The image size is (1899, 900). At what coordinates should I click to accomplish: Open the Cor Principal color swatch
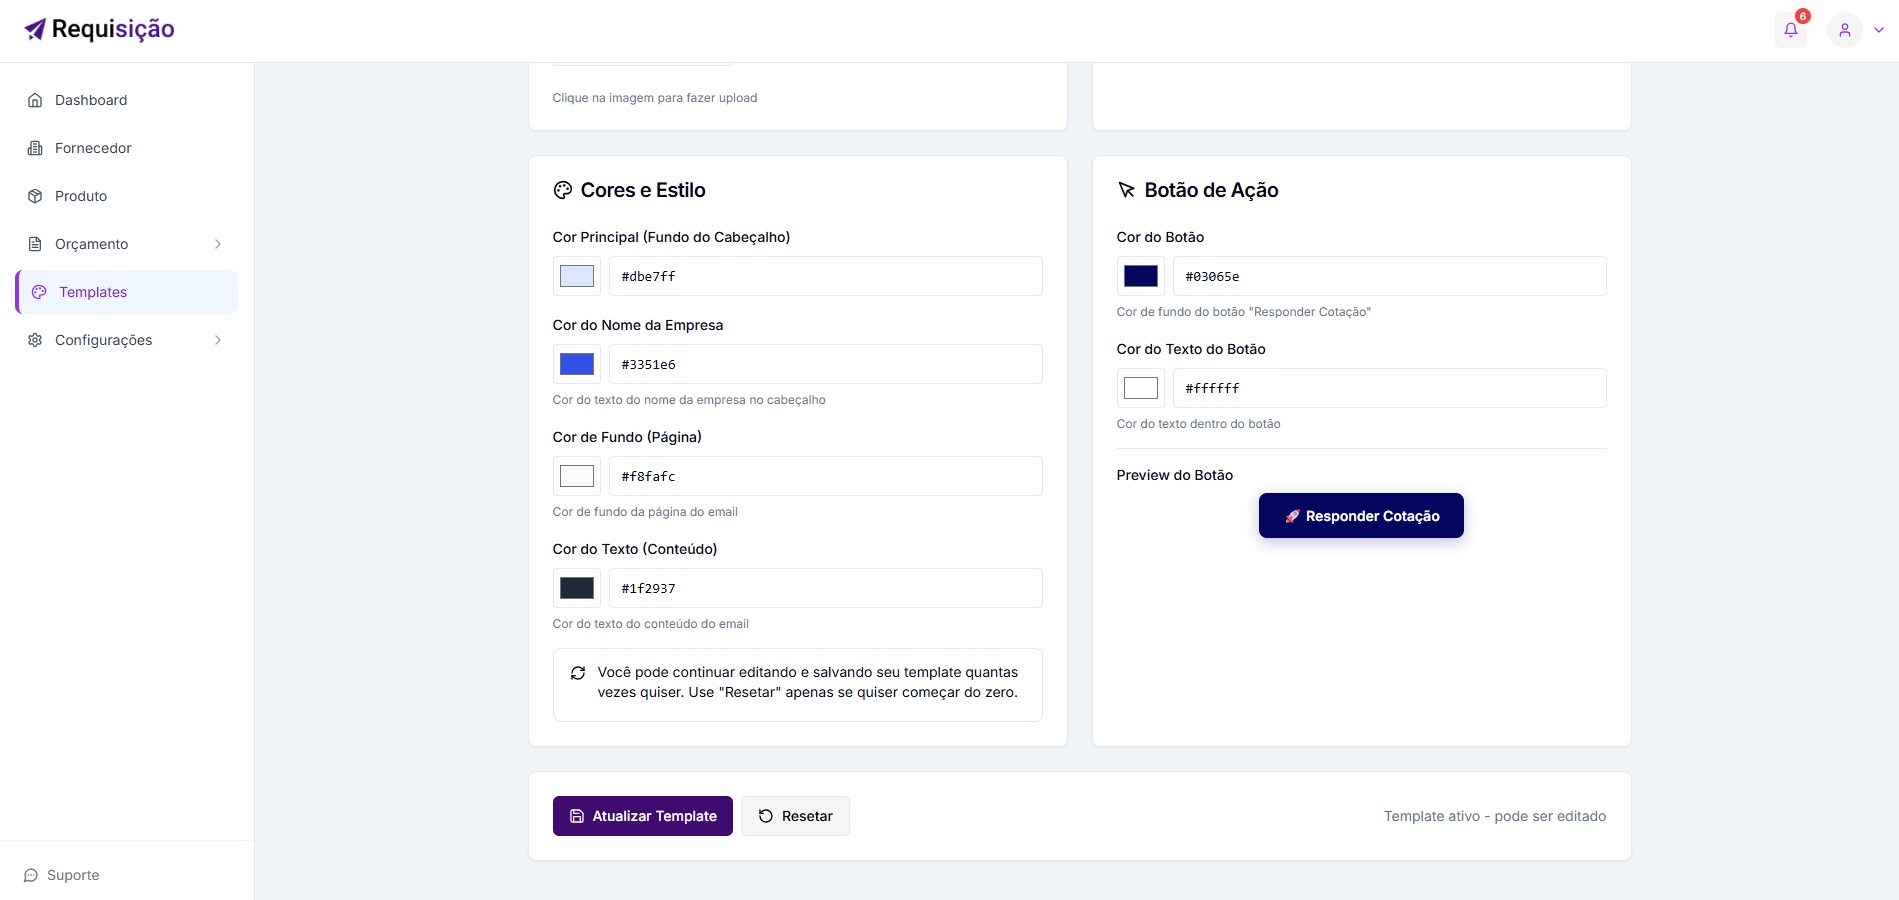point(577,276)
